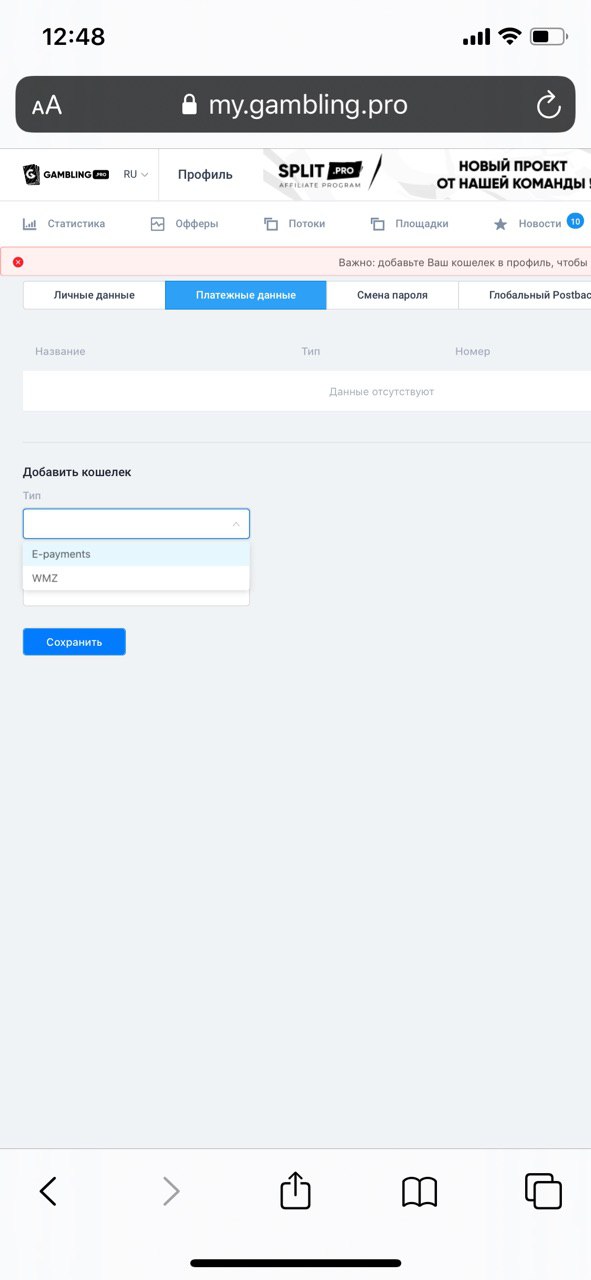Tap the Safari reload page icon
Viewport: 591px width, 1280px height.
point(548,105)
